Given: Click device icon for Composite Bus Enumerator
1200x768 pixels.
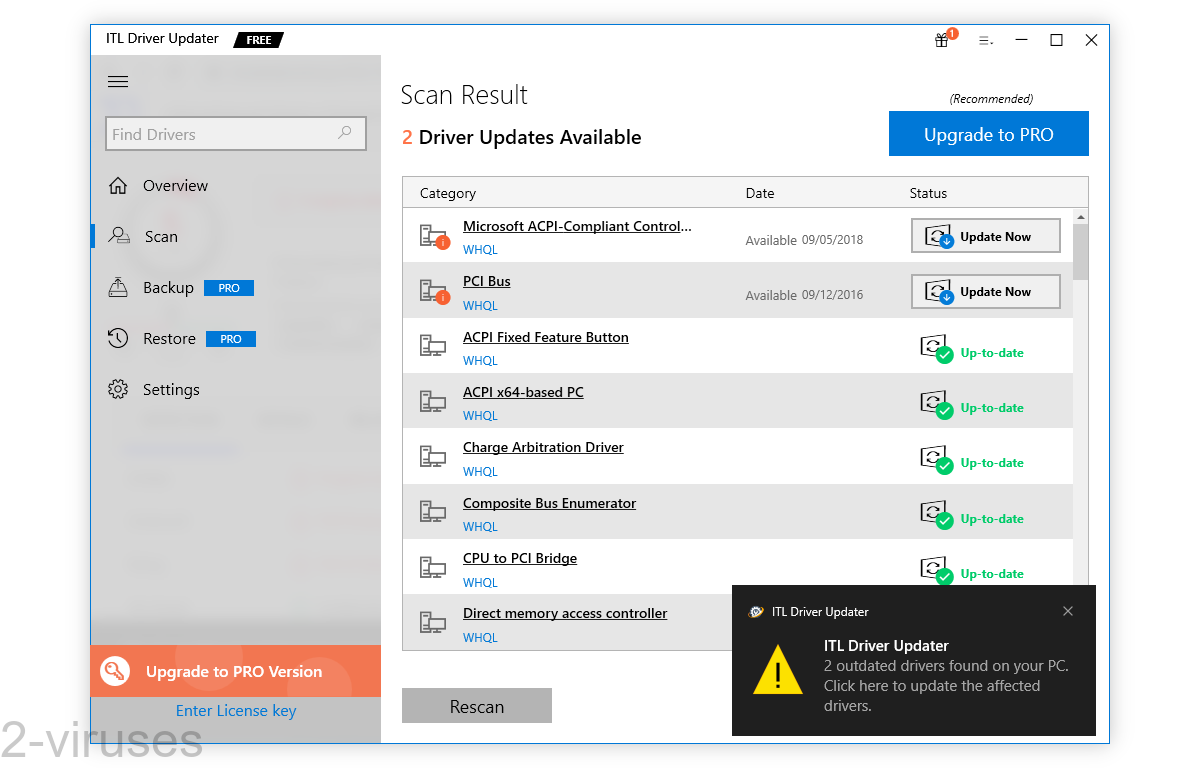Looking at the screenshot, I should 432,512.
